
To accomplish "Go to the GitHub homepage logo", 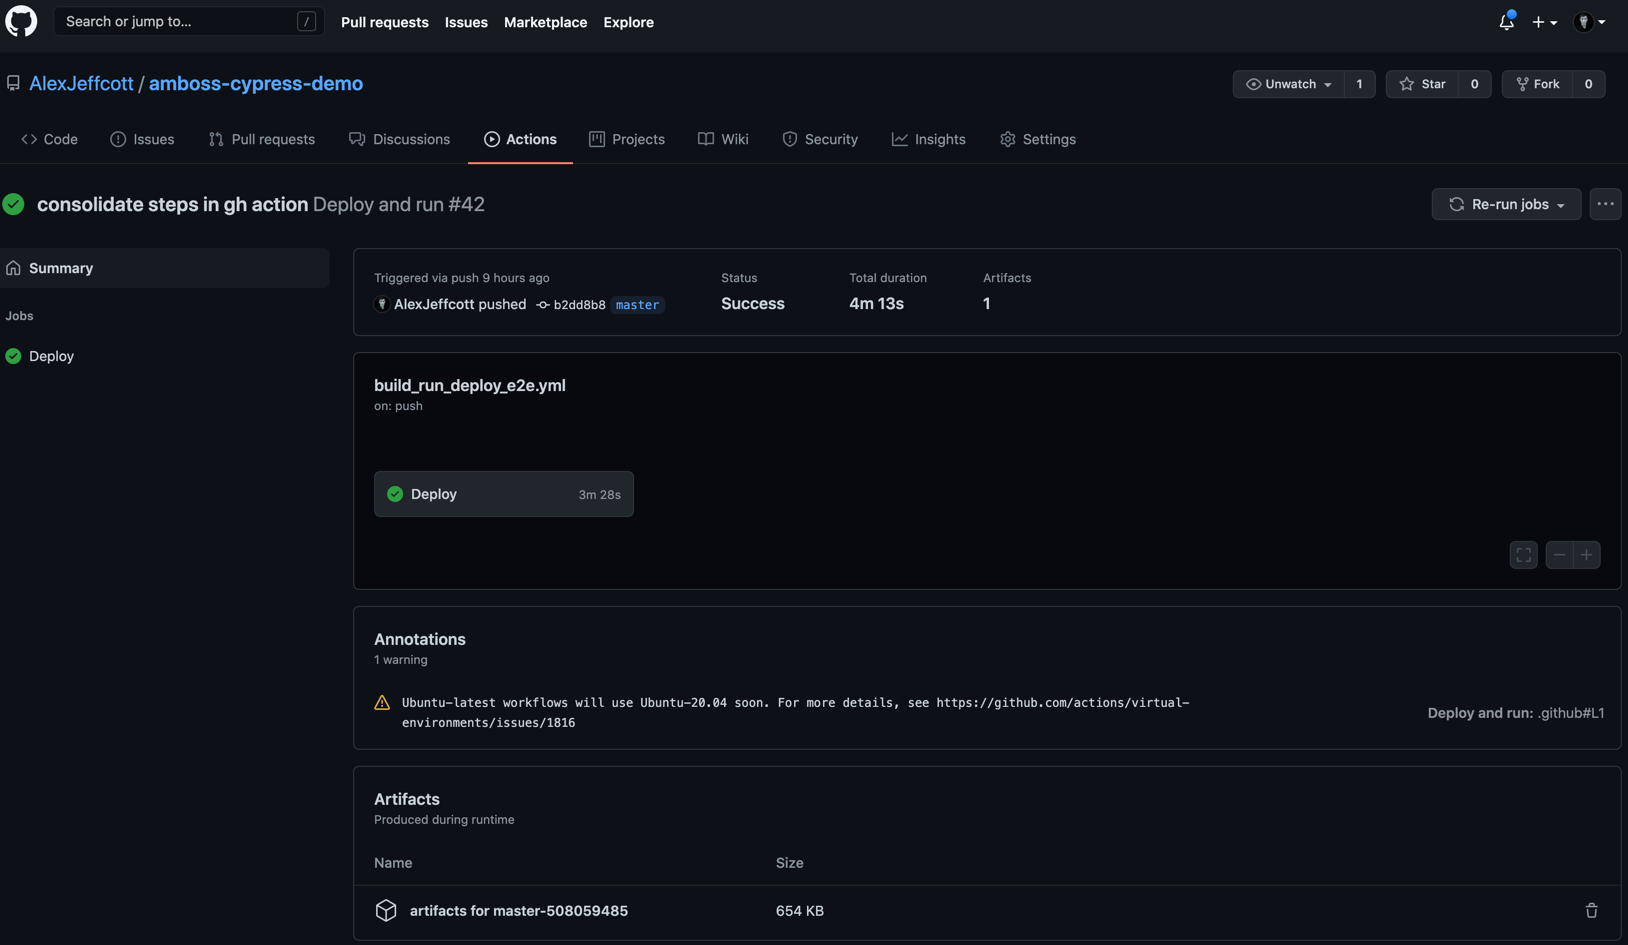I will tap(21, 21).
